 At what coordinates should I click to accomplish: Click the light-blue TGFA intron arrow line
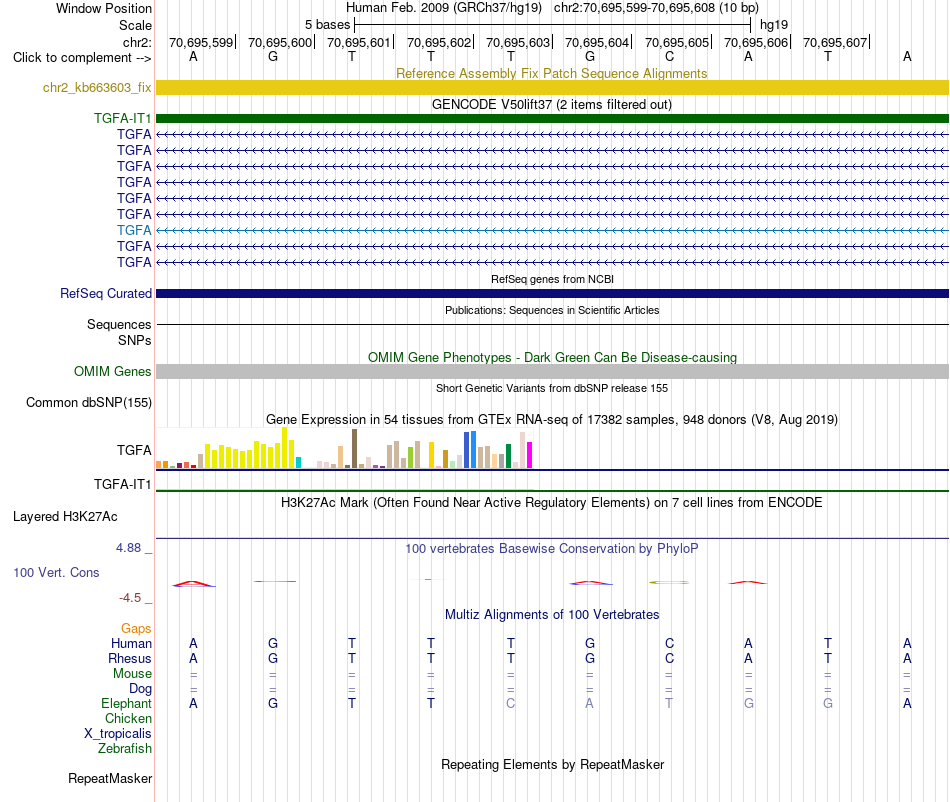click(x=552, y=230)
